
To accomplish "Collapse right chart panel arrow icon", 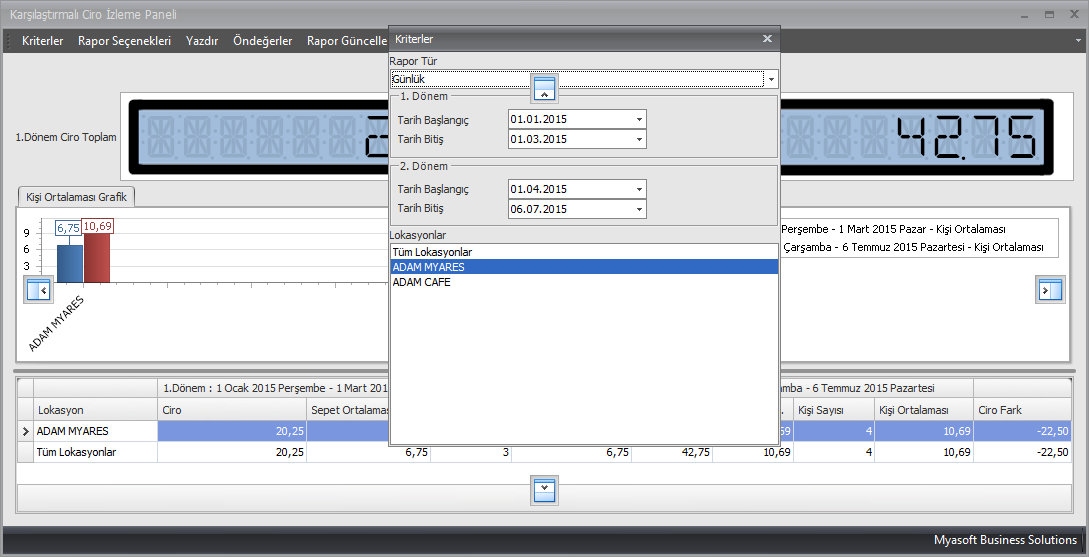I will tap(1050, 290).
